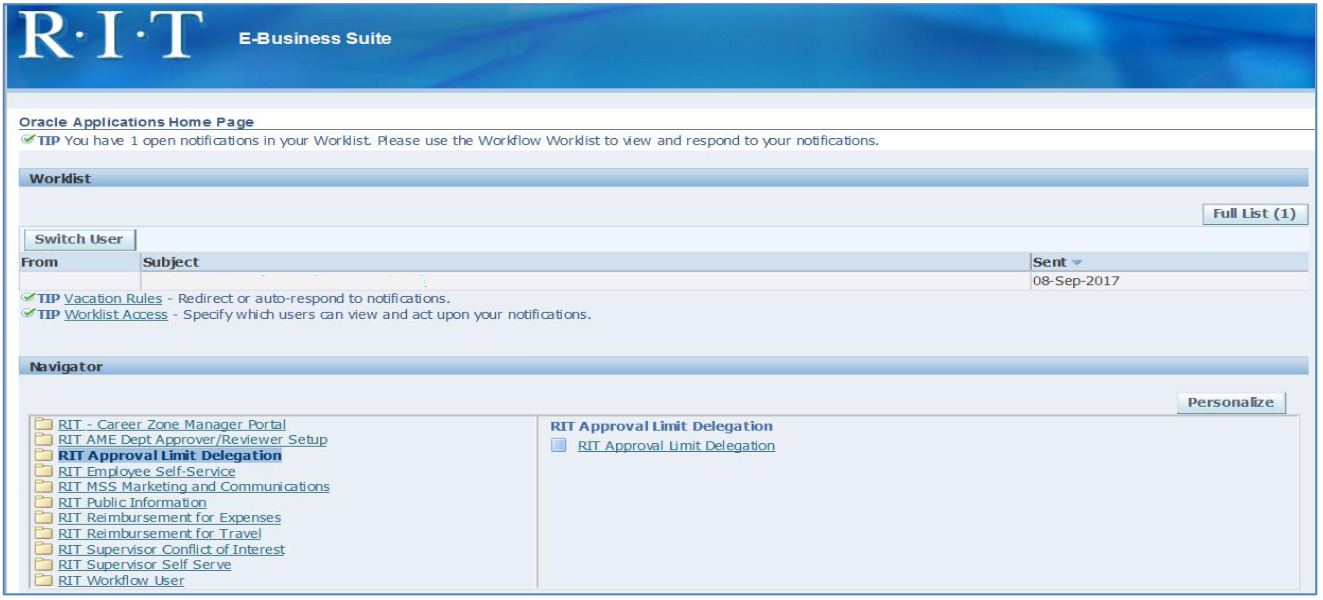Open RIT Reimbursement for Expenses folder
This screenshot has width=1323, height=600.
[169, 518]
